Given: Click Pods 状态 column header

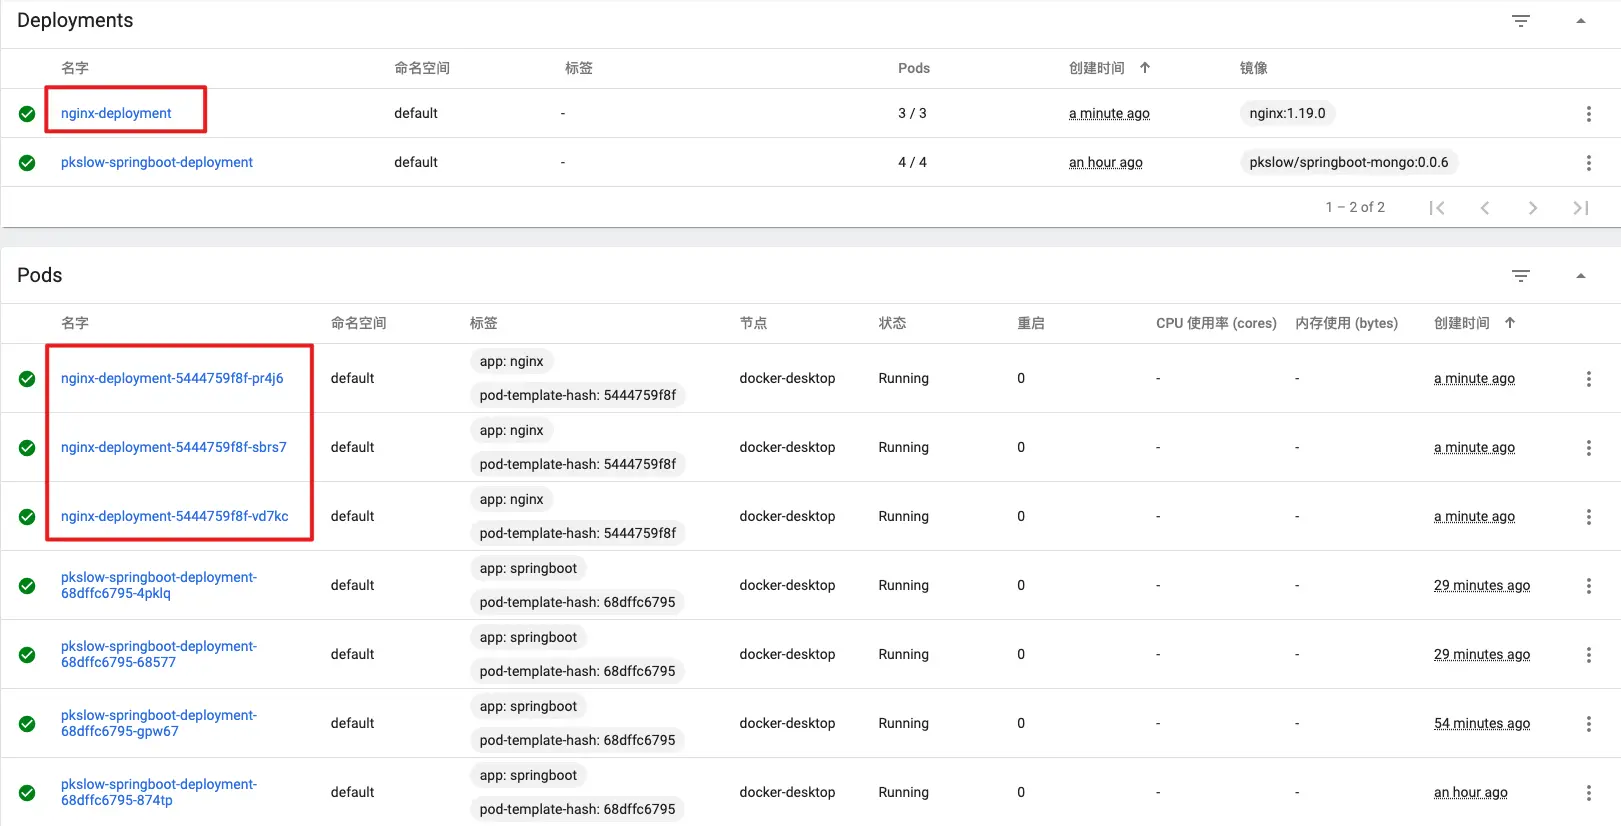Looking at the screenshot, I should pyautogui.click(x=893, y=323).
